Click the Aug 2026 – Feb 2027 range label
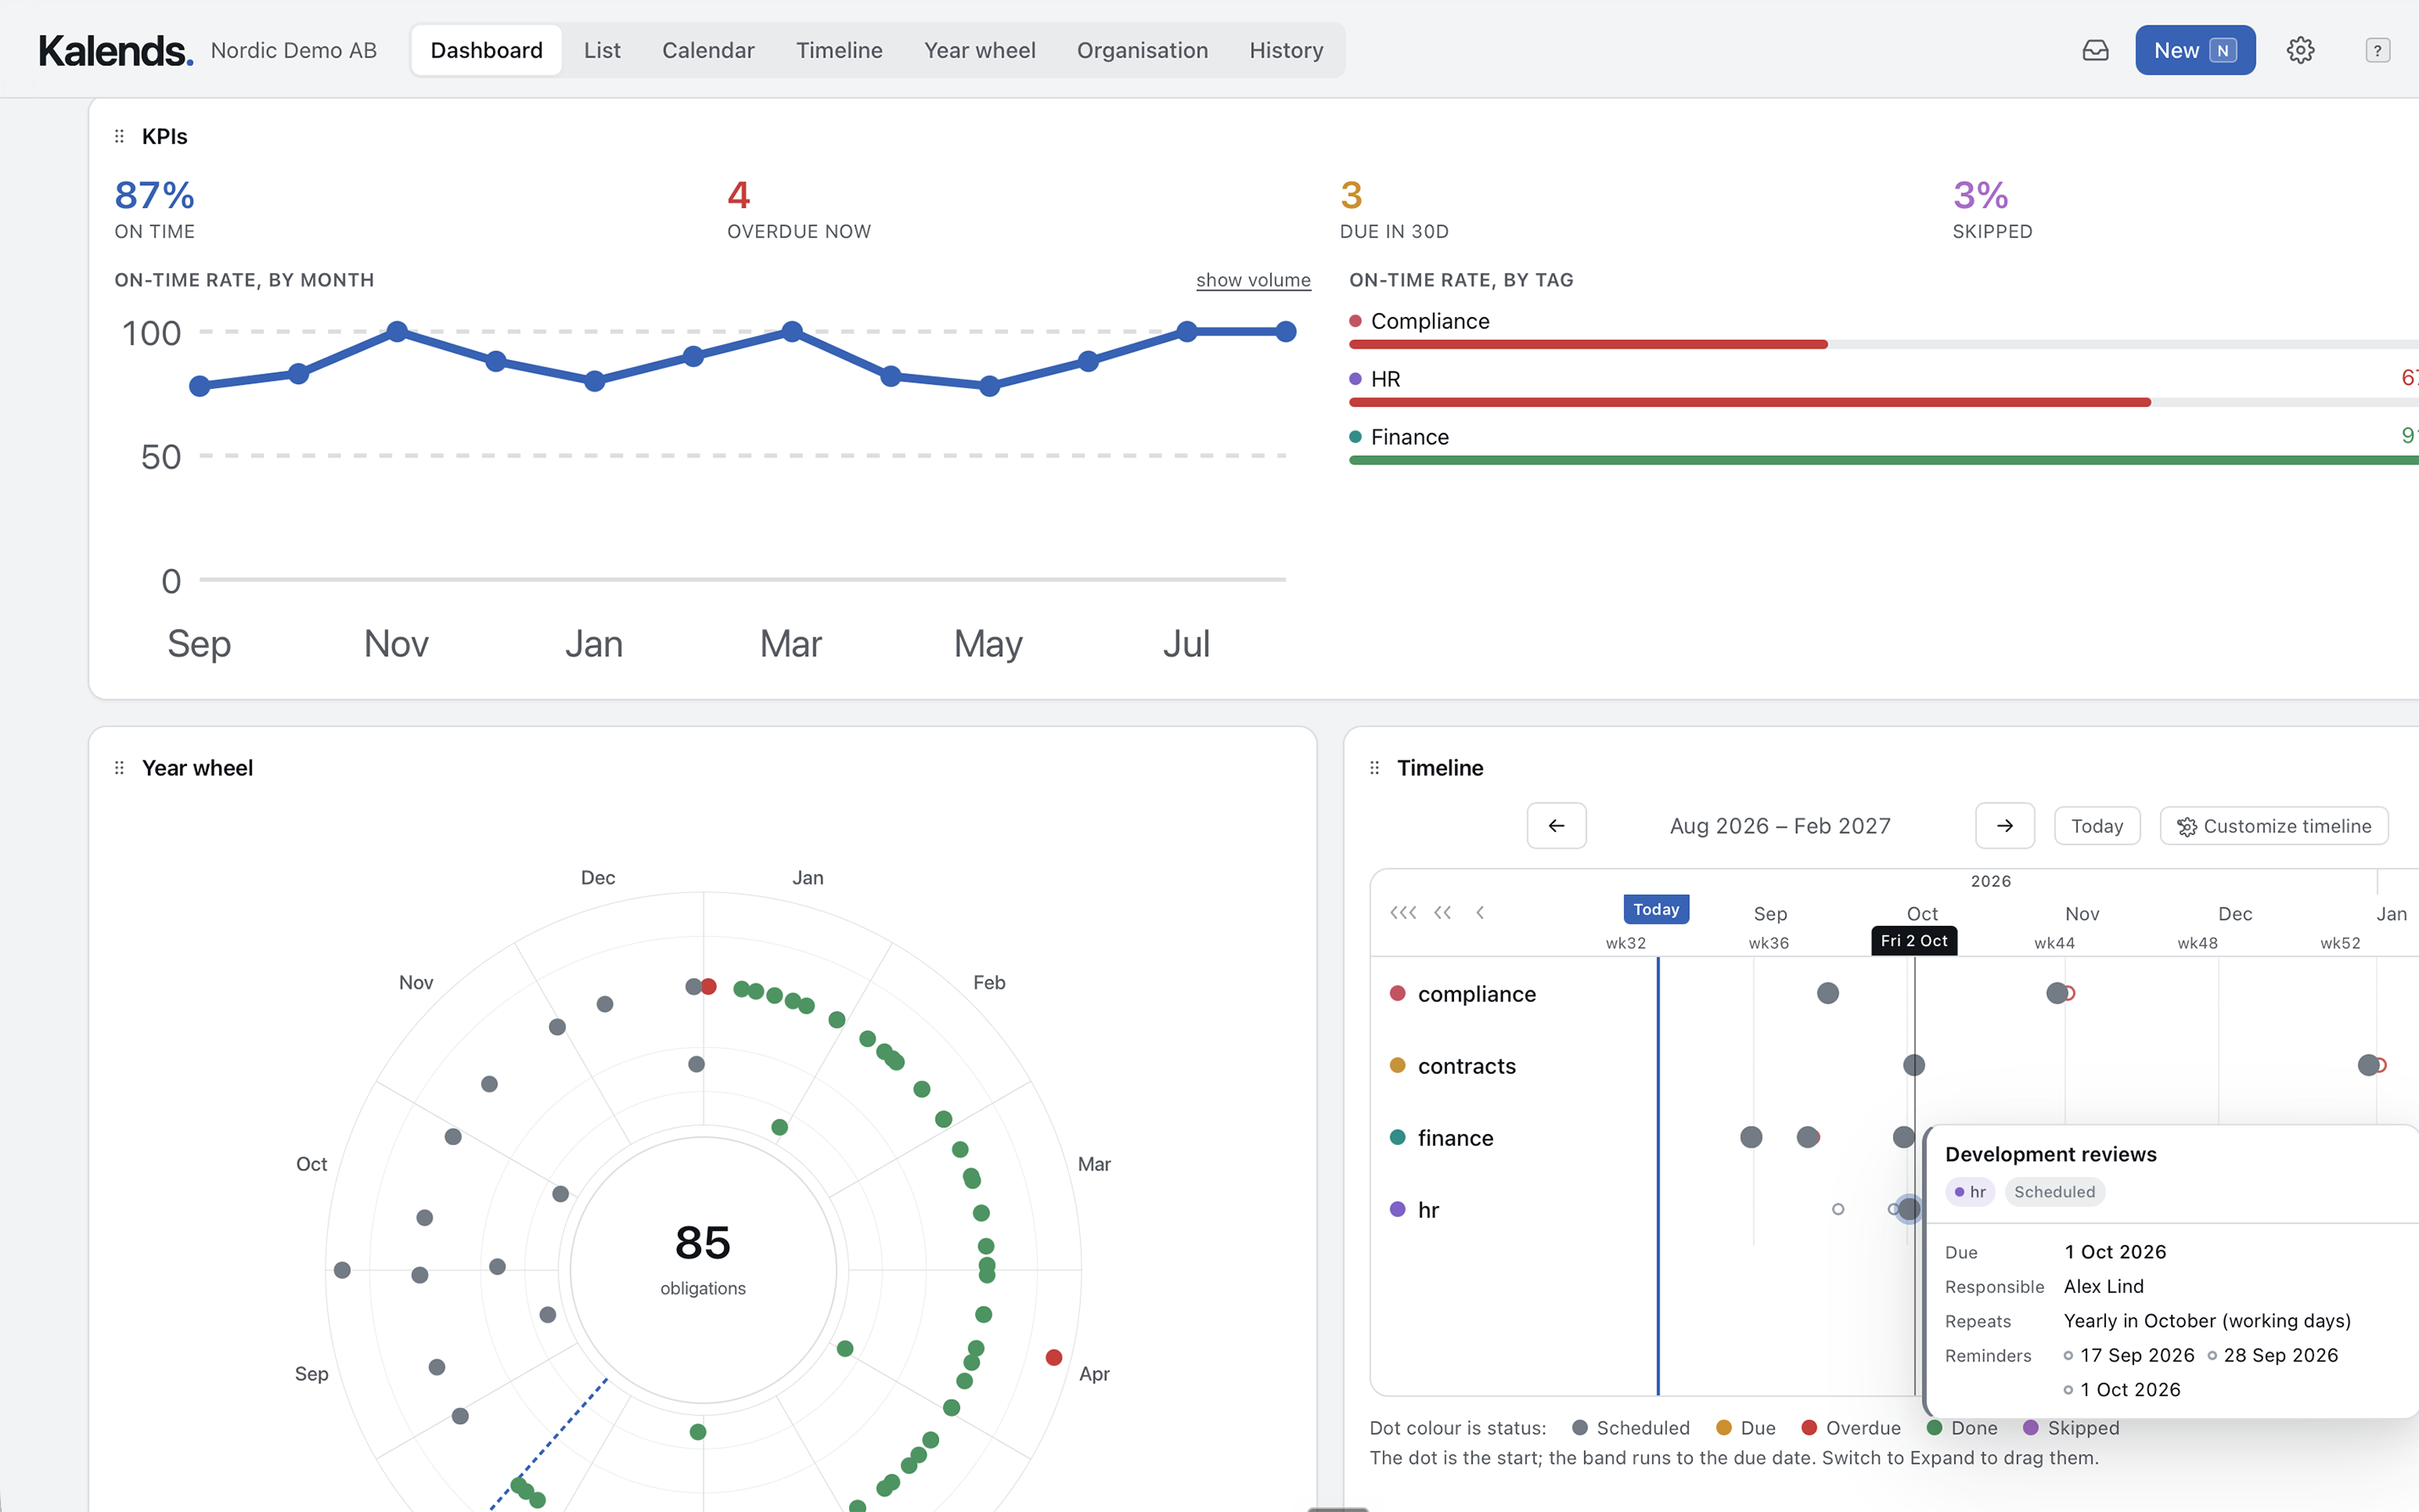The width and height of the screenshot is (2419, 1512). pos(1780,826)
